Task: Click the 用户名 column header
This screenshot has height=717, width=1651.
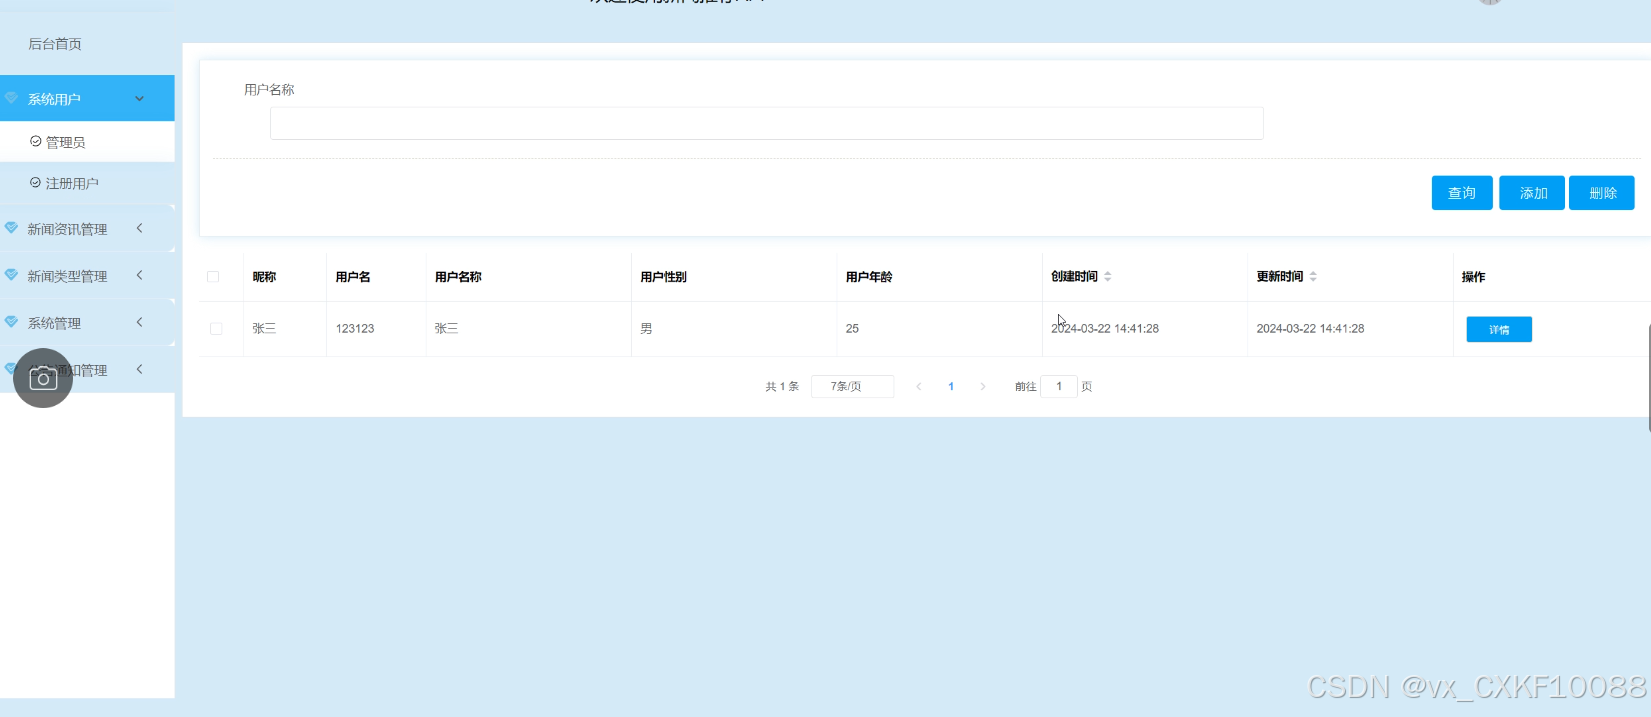Action: click(353, 277)
